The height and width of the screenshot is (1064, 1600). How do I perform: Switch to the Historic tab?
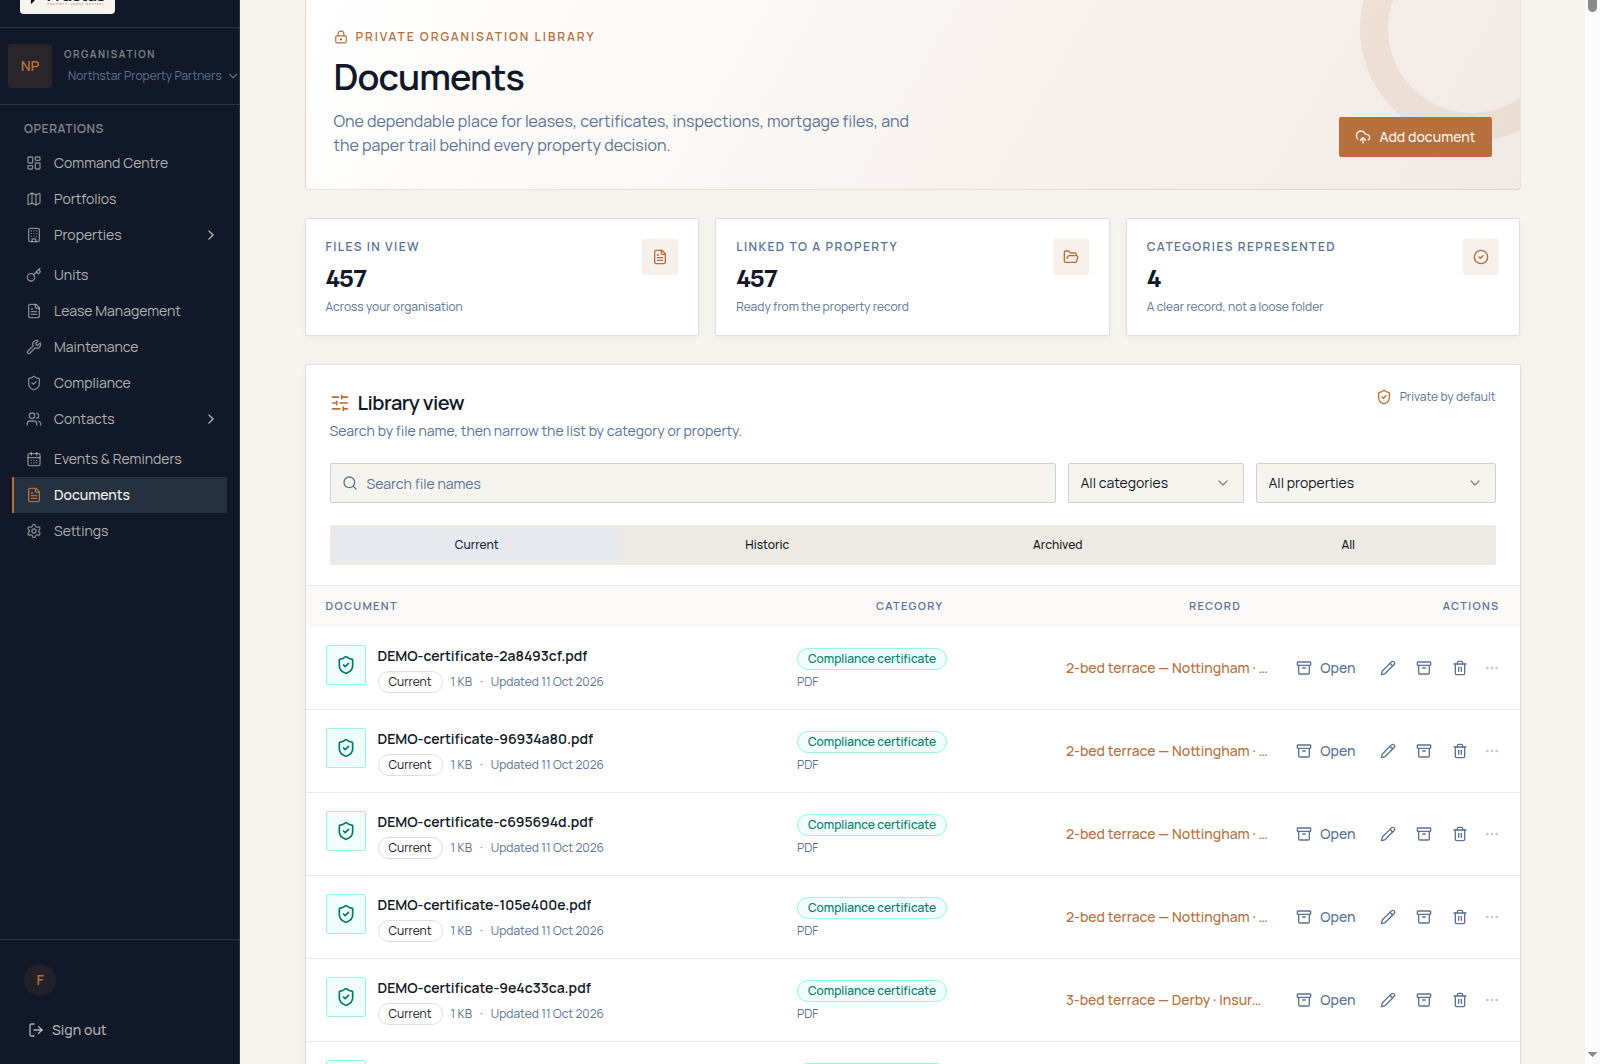(x=767, y=545)
